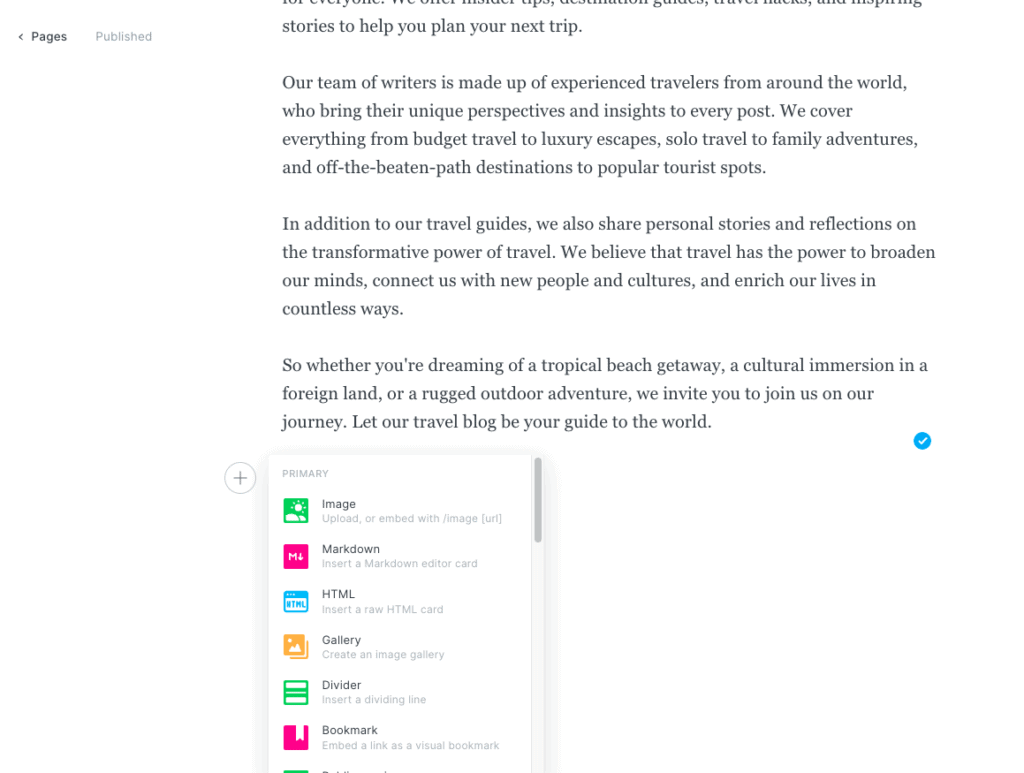Click the pink Bookmark card icon
1024x773 pixels.
click(295, 737)
